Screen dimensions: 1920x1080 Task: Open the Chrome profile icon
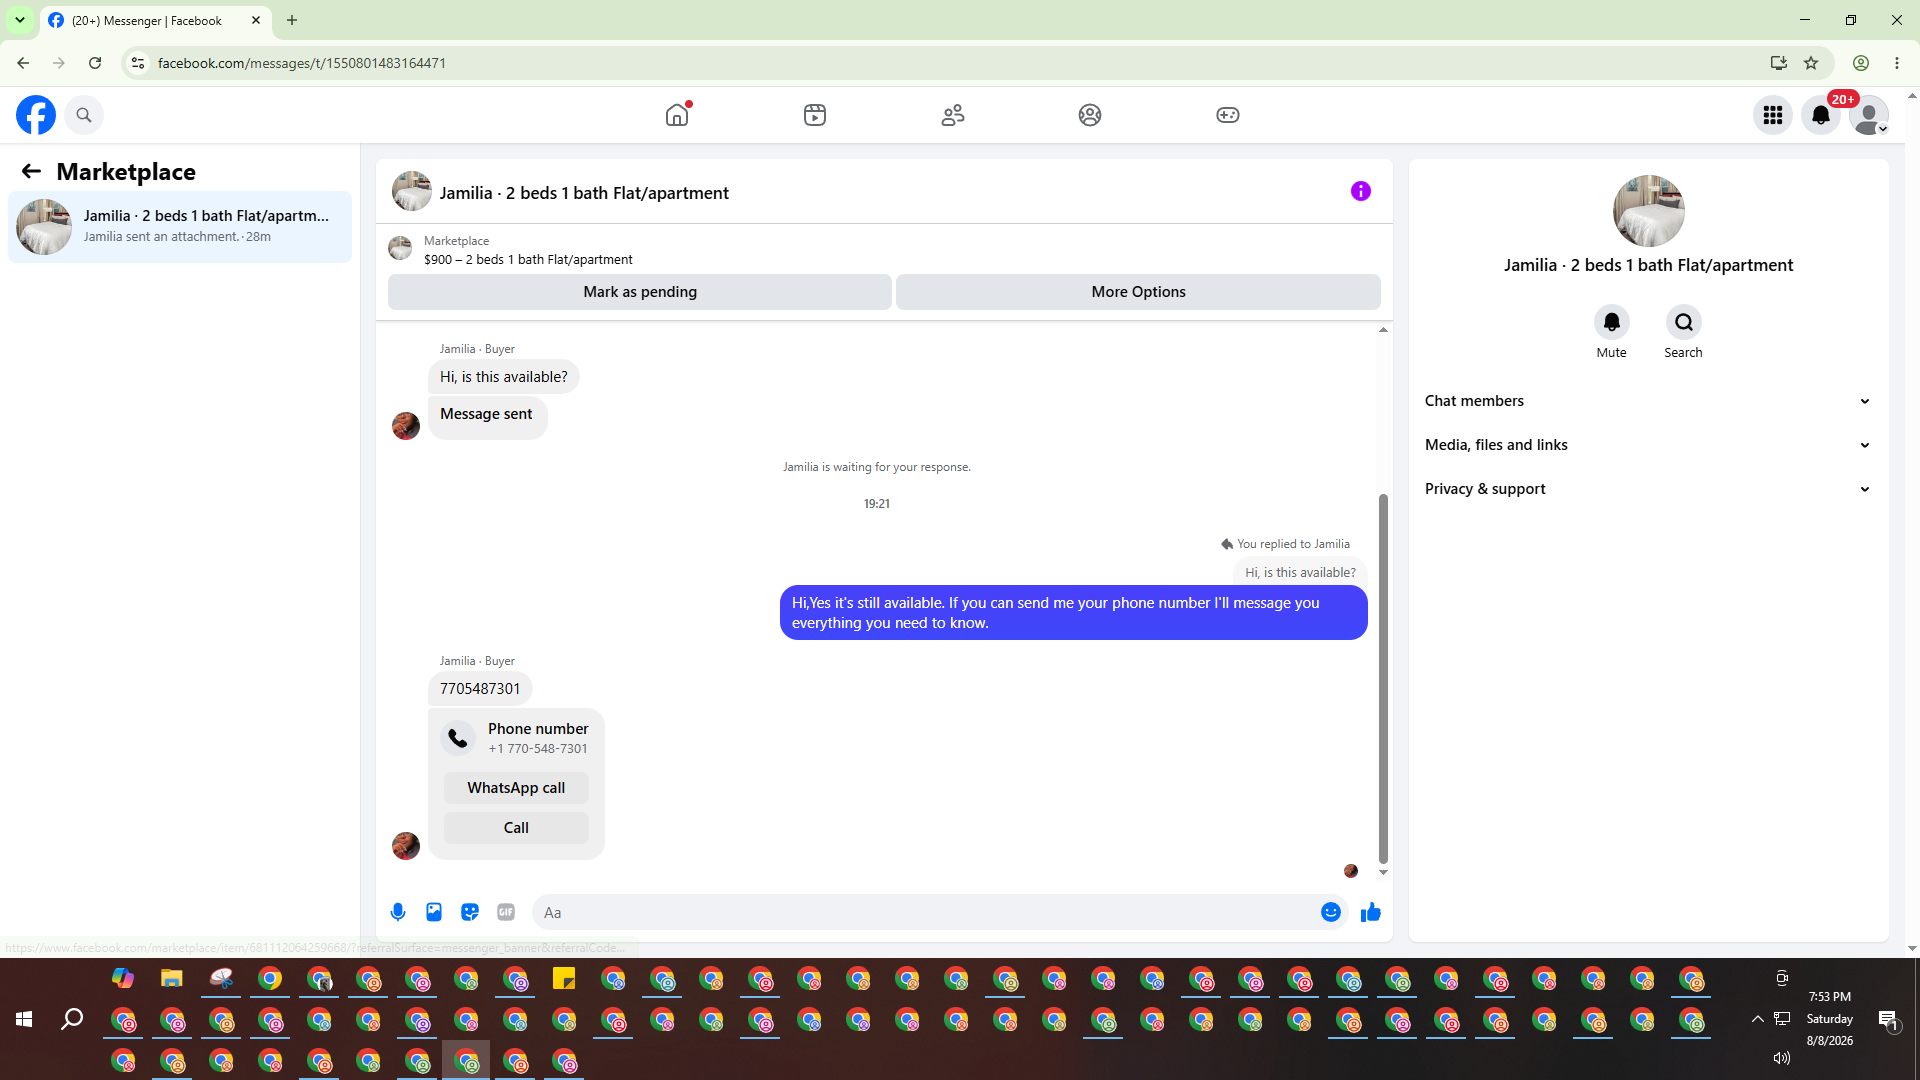click(1861, 63)
